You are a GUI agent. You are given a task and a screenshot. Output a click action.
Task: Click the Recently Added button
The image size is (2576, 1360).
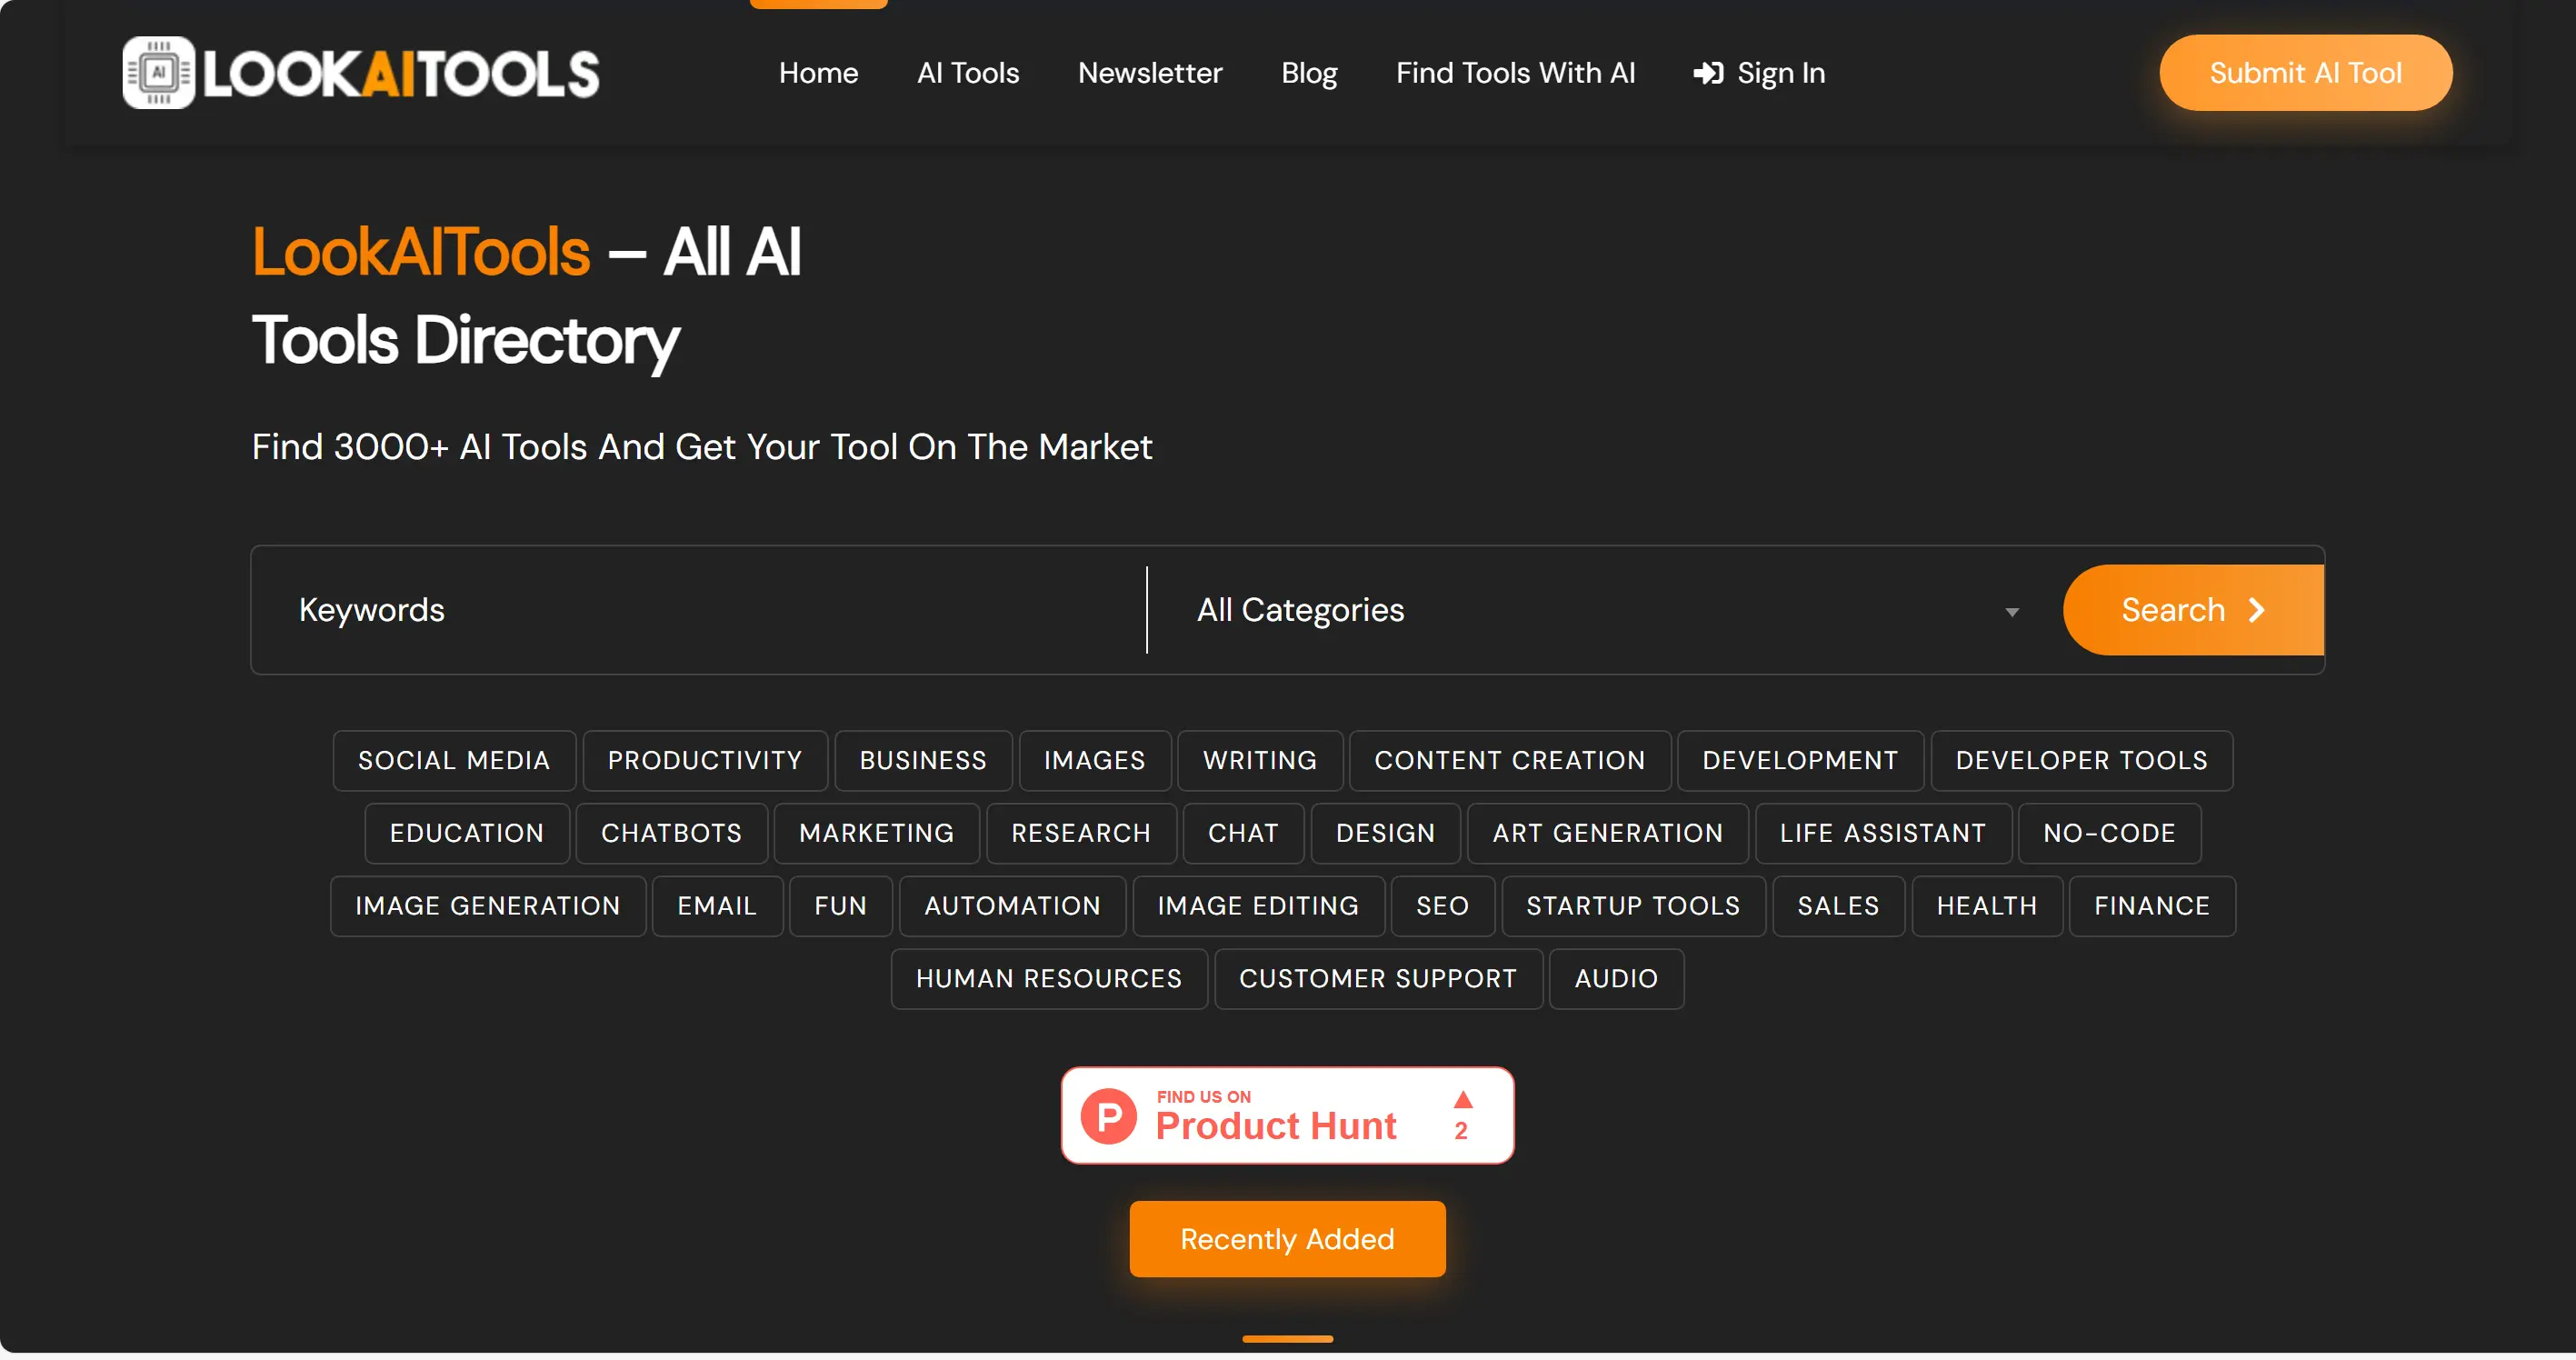click(x=1287, y=1239)
